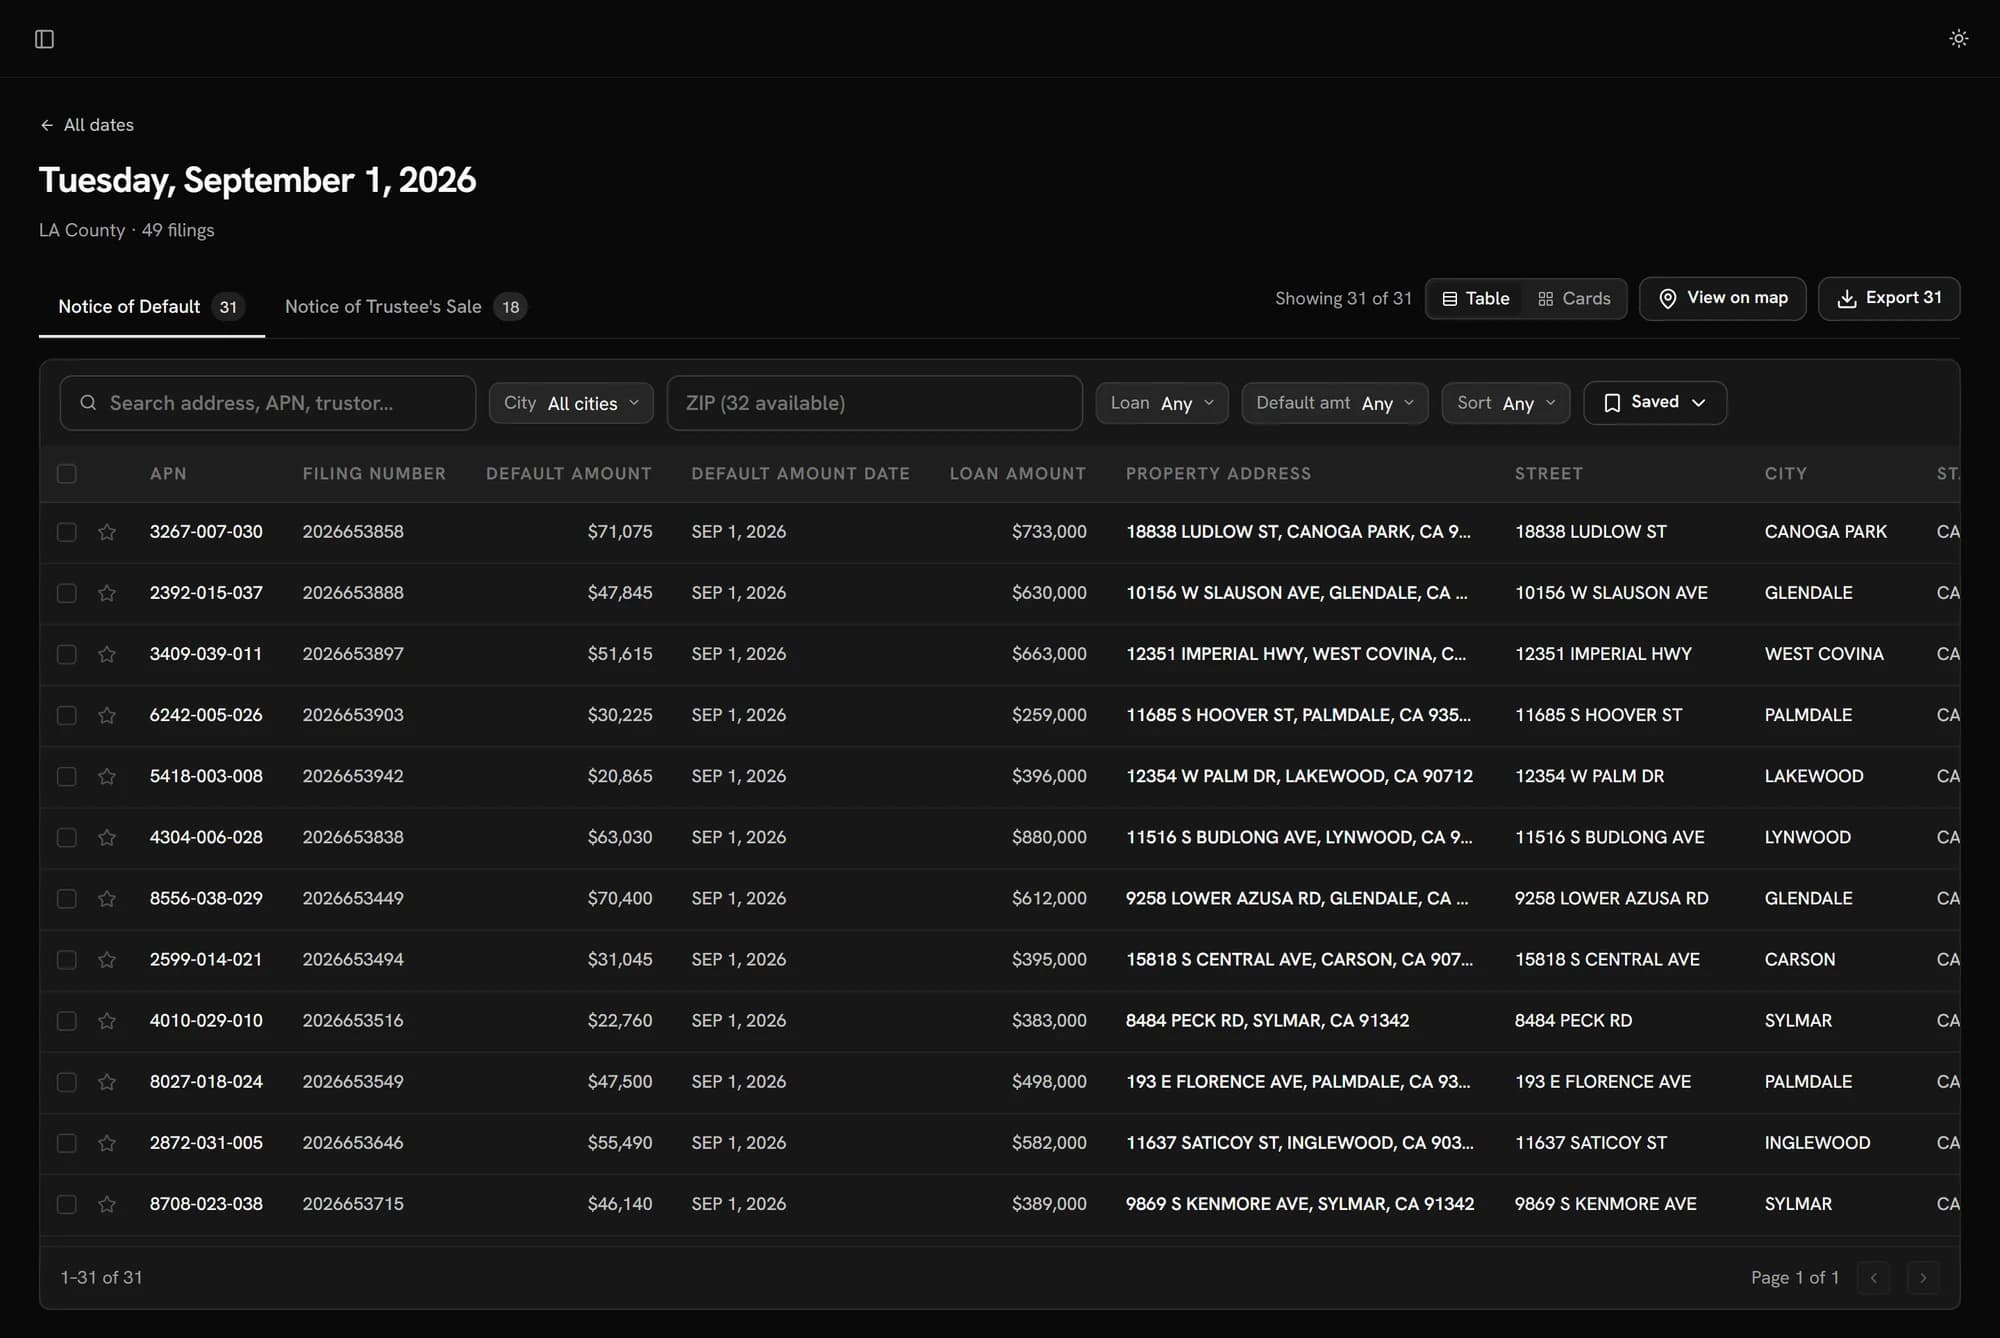
Task: Open the Sort Any dropdown
Action: (x=1506, y=403)
